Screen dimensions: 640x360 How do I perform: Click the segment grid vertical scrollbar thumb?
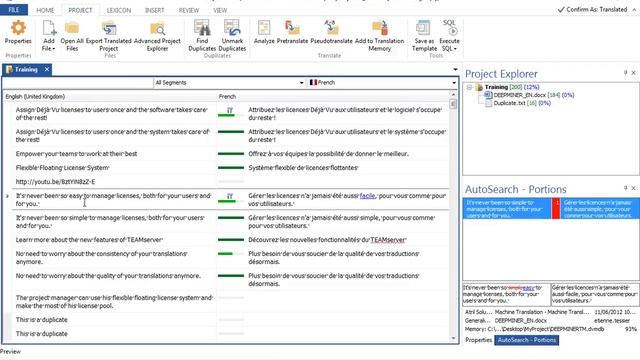(453, 104)
